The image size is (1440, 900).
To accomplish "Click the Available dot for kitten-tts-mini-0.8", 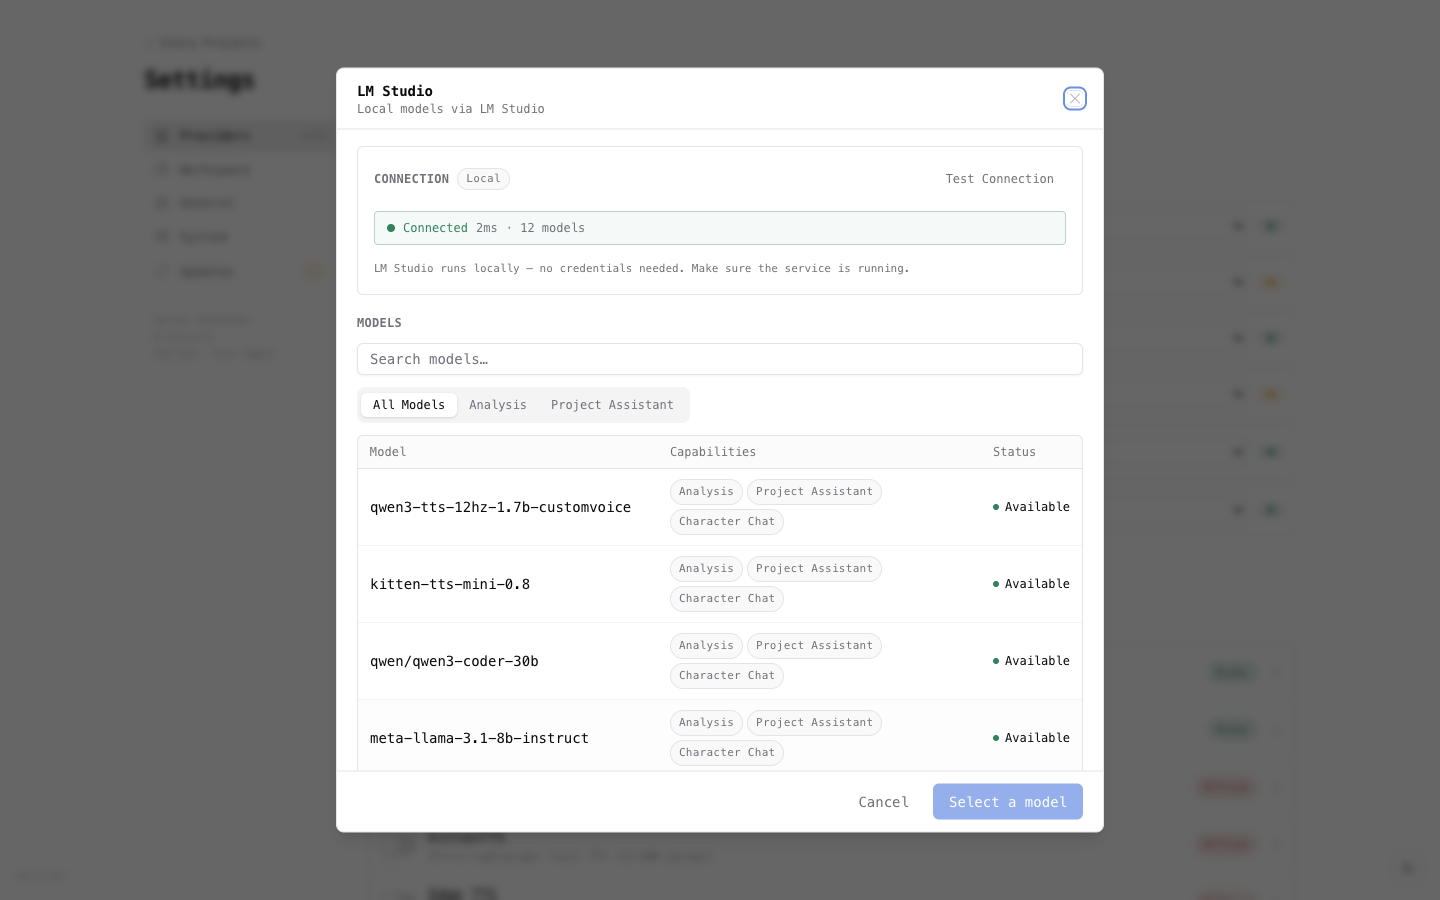I will click(x=995, y=584).
